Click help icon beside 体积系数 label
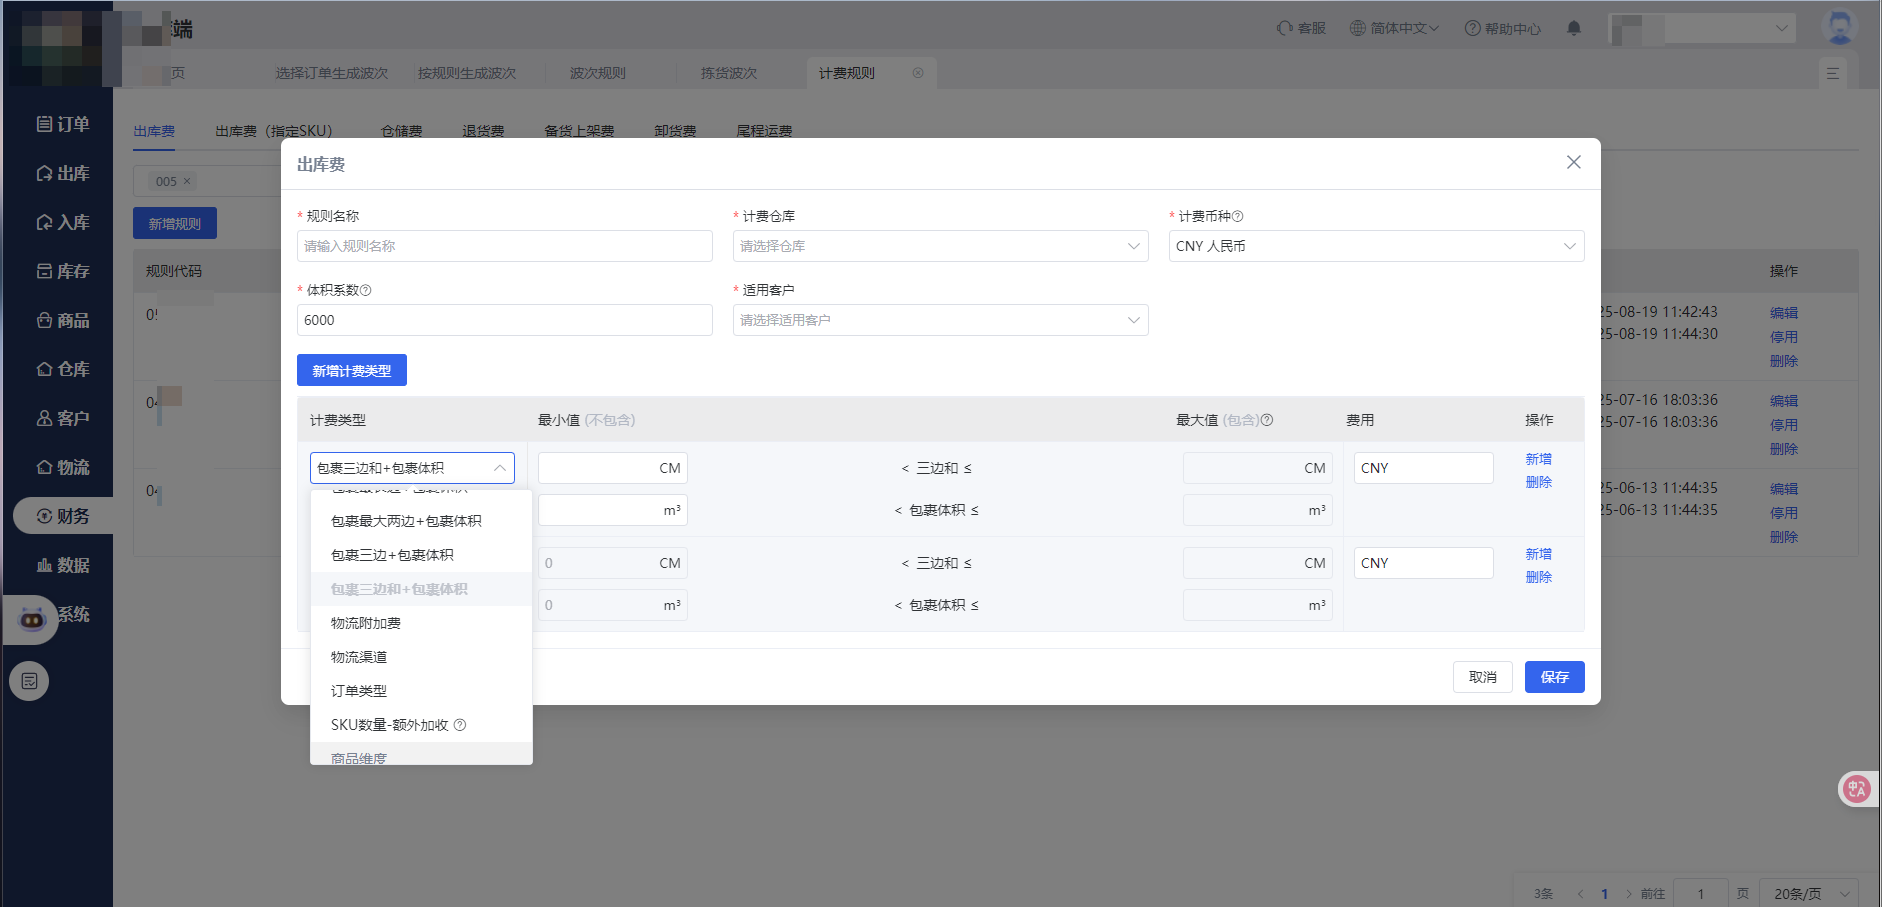The width and height of the screenshot is (1882, 907). tap(365, 291)
